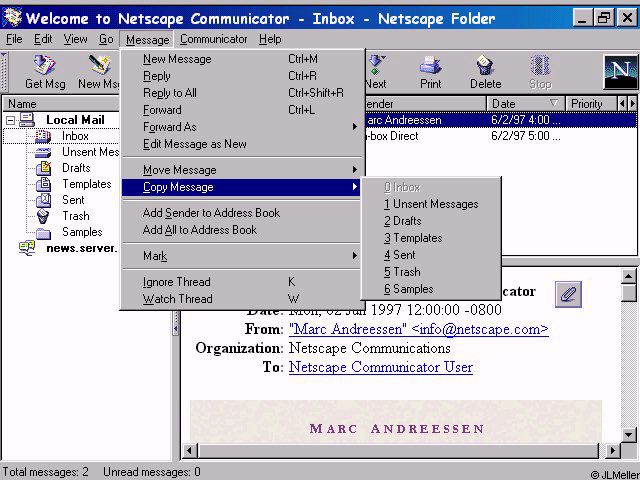
Task: Open the View menu
Action: pyautogui.click(x=76, y=39)
